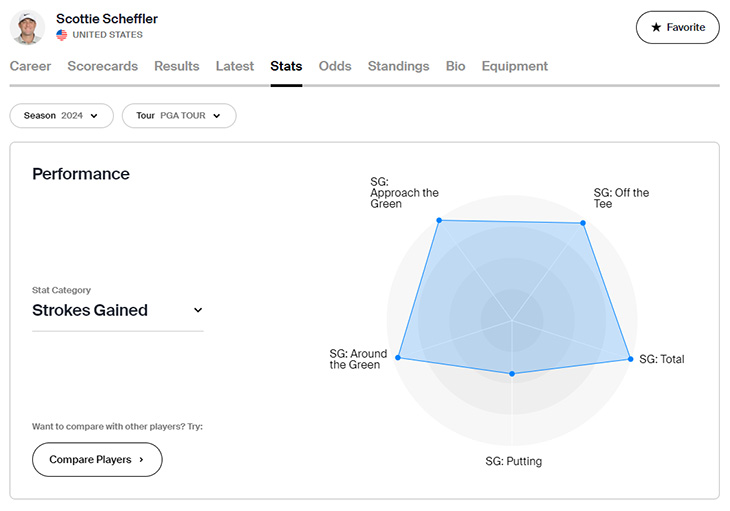730x511 pixels.
Task: Click the SG: Approach the Green data point
Action: tap(438, 220)
